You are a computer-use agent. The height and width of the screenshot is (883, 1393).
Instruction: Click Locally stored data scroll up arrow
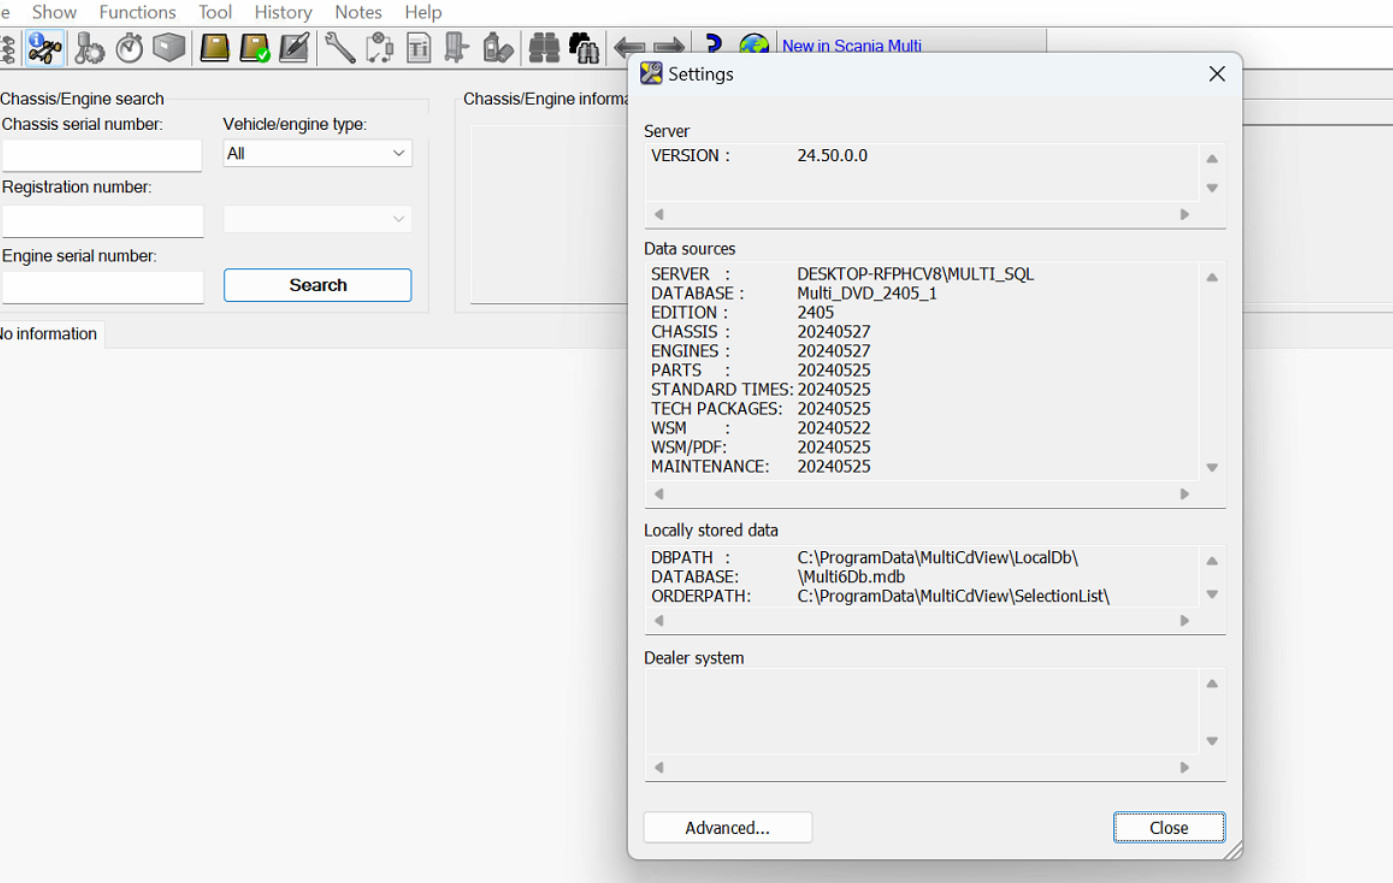(1212, 561)
